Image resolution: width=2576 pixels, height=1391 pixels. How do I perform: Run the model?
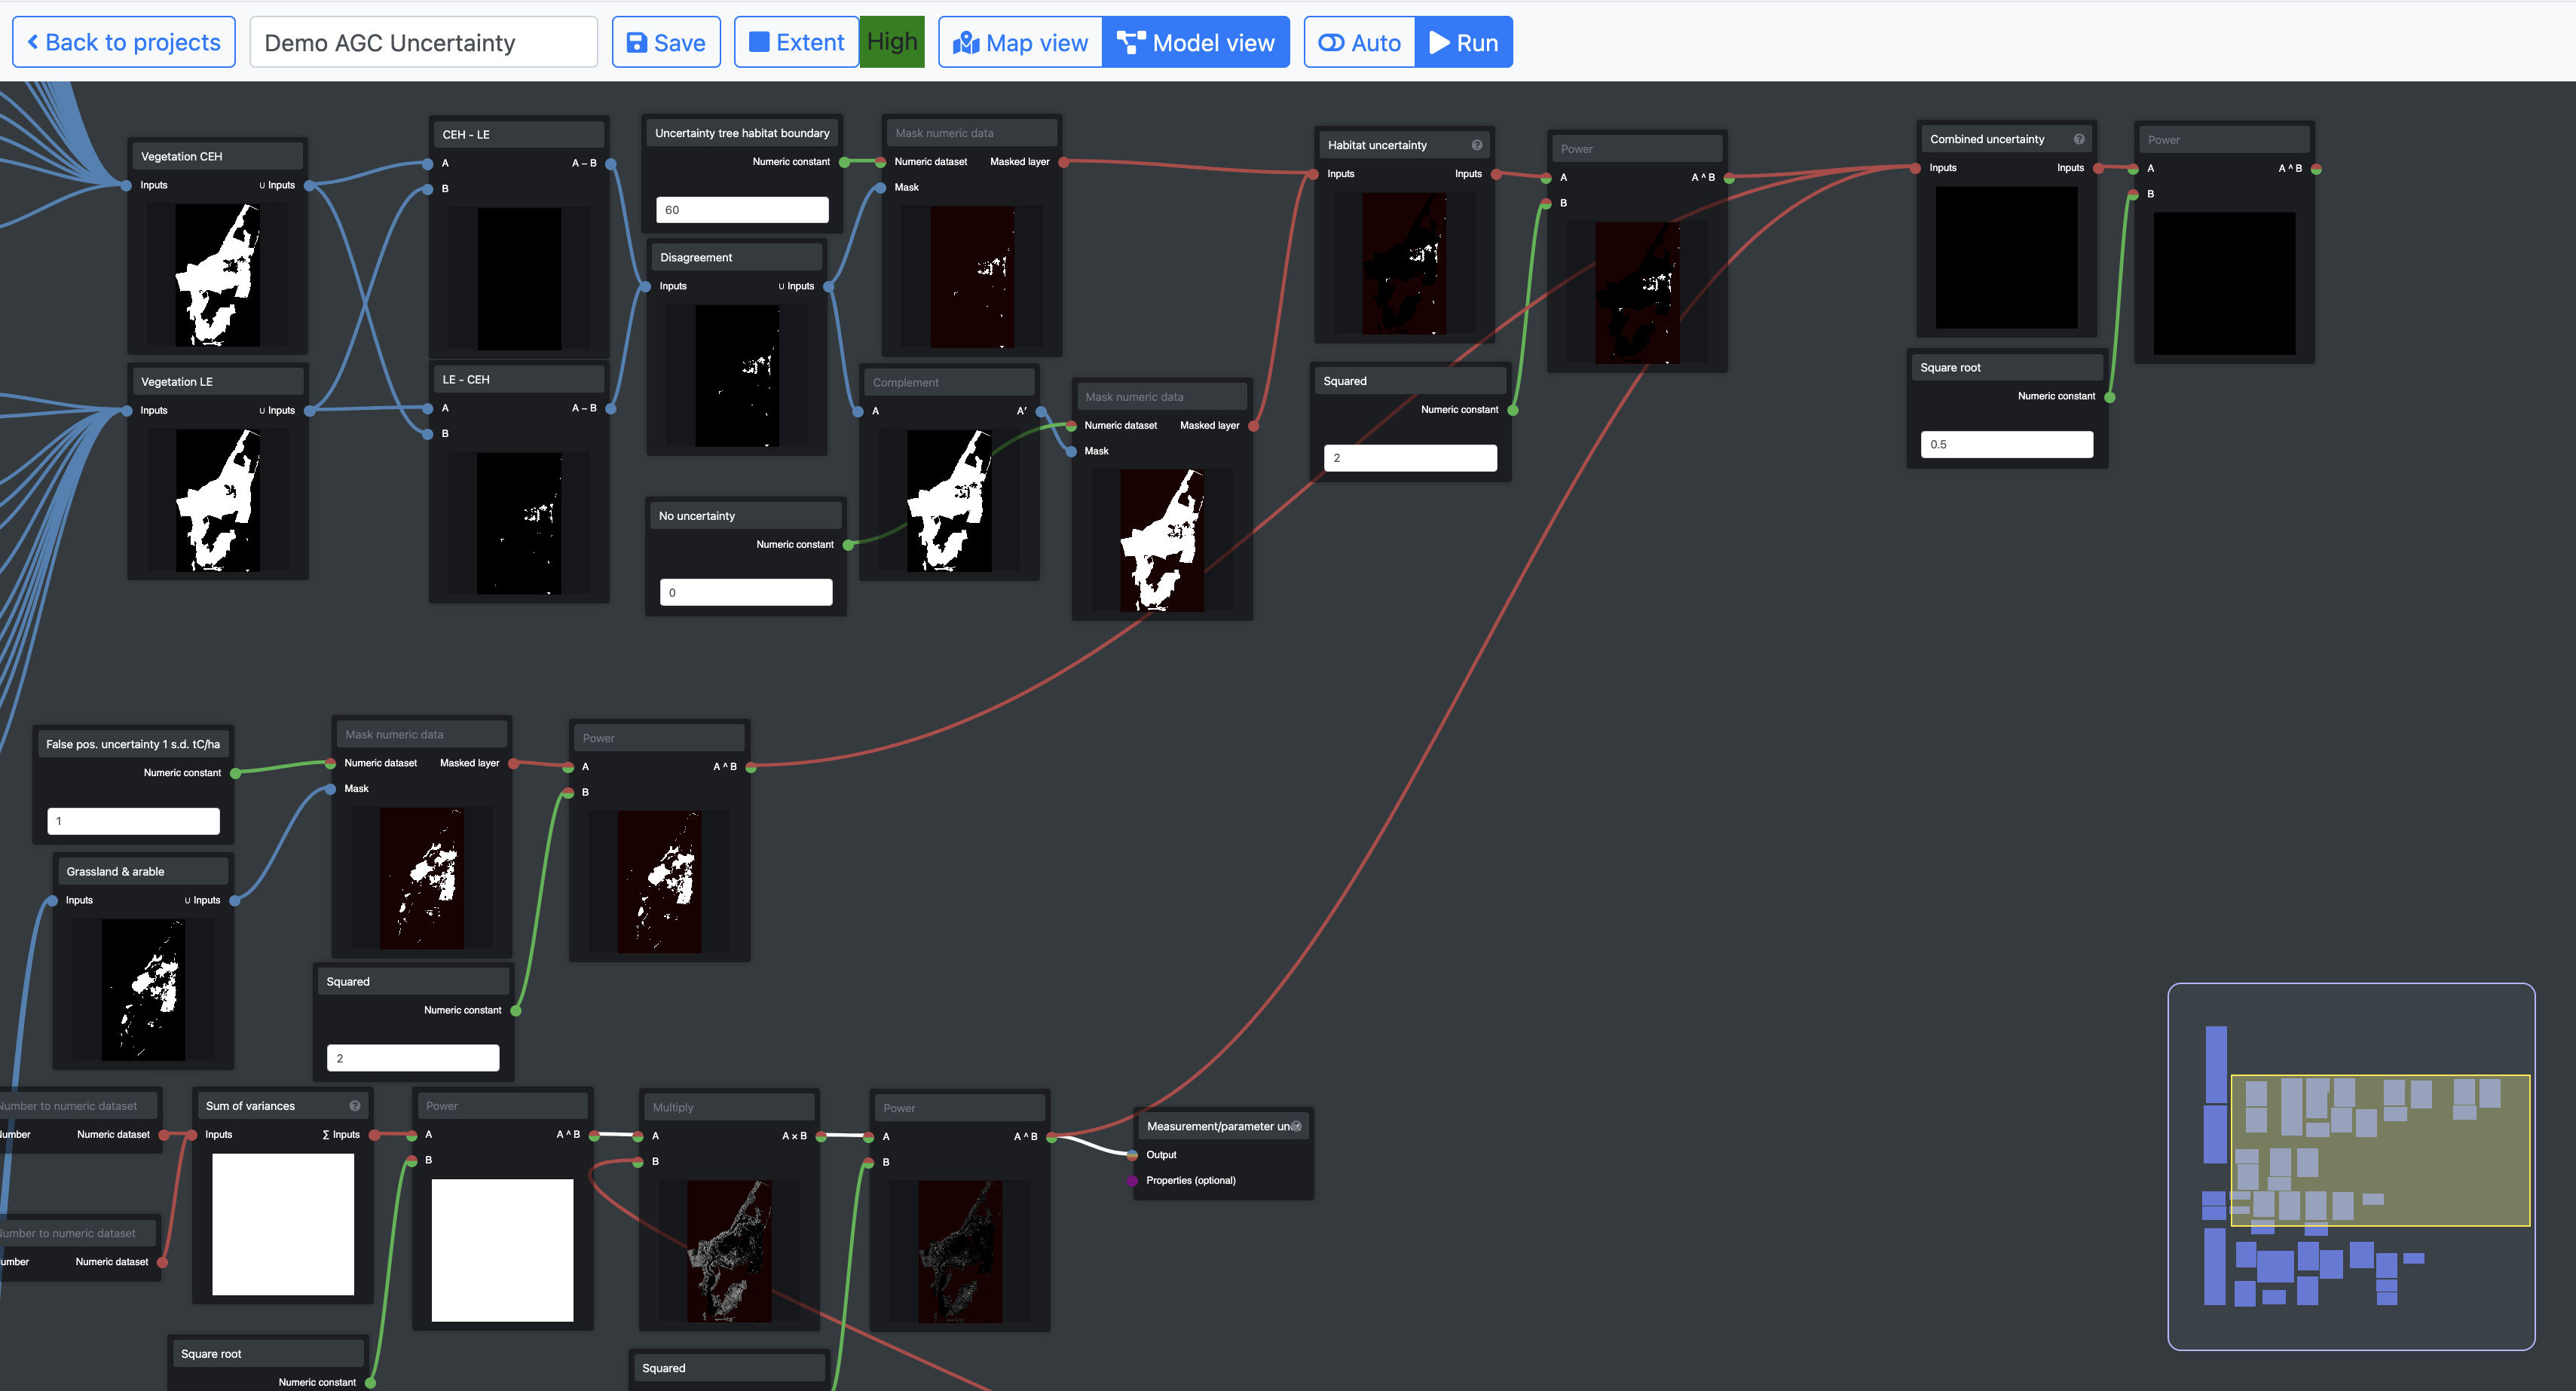1463,43
